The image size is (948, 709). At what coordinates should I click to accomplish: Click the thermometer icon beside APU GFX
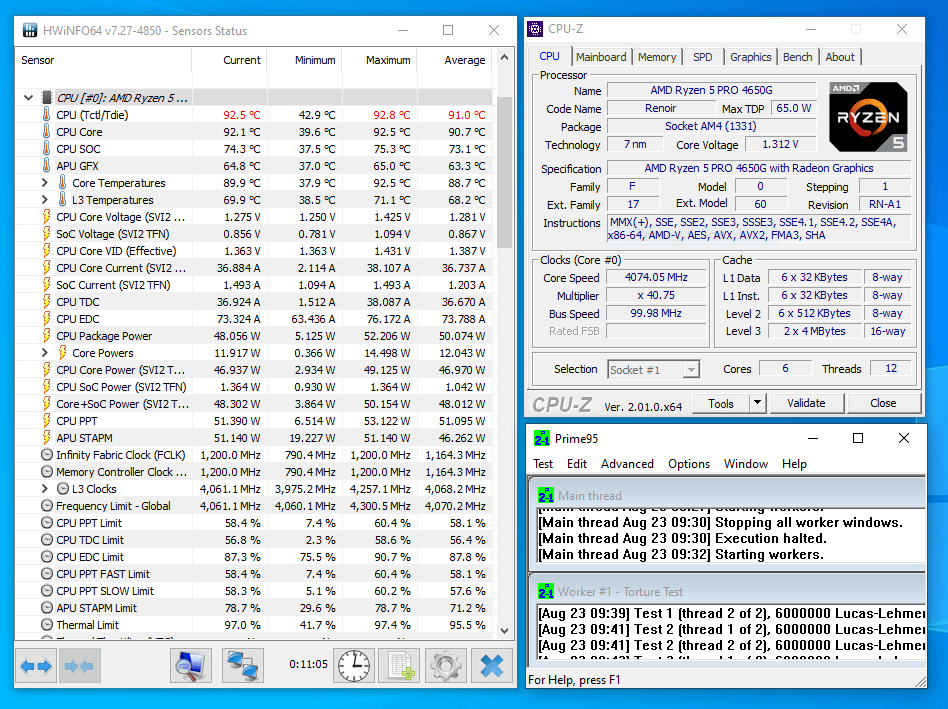click(47, 166)
